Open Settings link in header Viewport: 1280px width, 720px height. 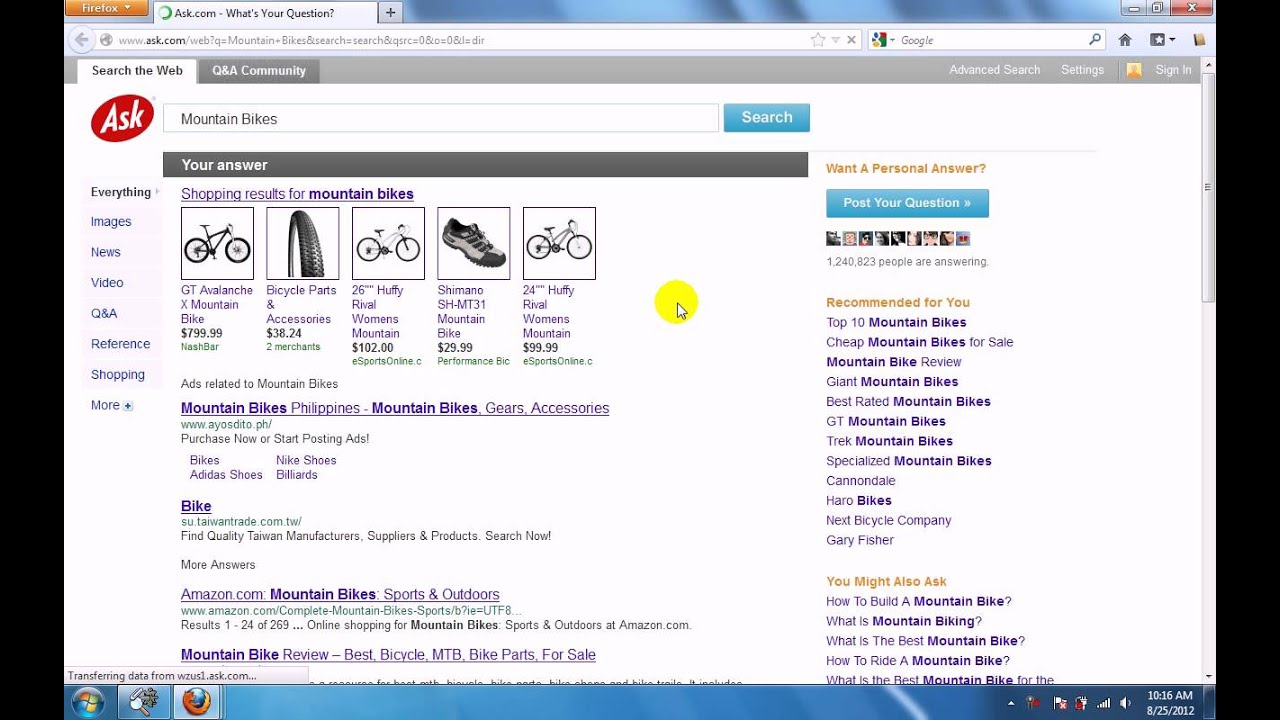coord(1082,70)
